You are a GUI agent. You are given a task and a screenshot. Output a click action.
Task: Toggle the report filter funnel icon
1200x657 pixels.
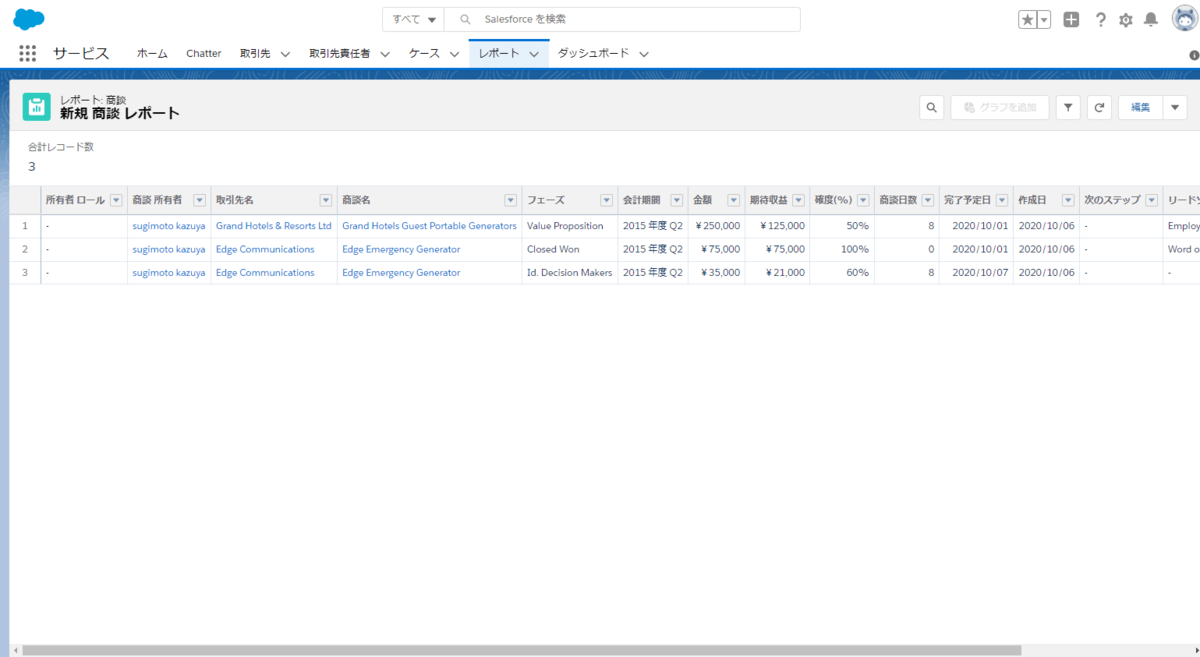point(1068,108)
